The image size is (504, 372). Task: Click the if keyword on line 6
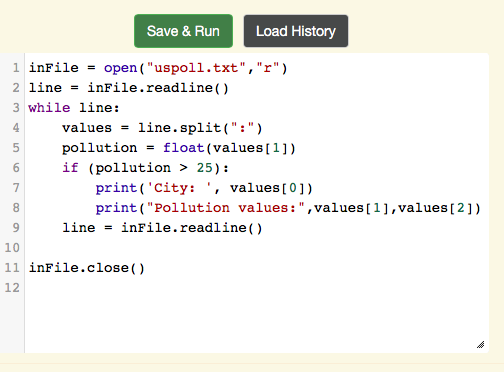click(70, 168)
